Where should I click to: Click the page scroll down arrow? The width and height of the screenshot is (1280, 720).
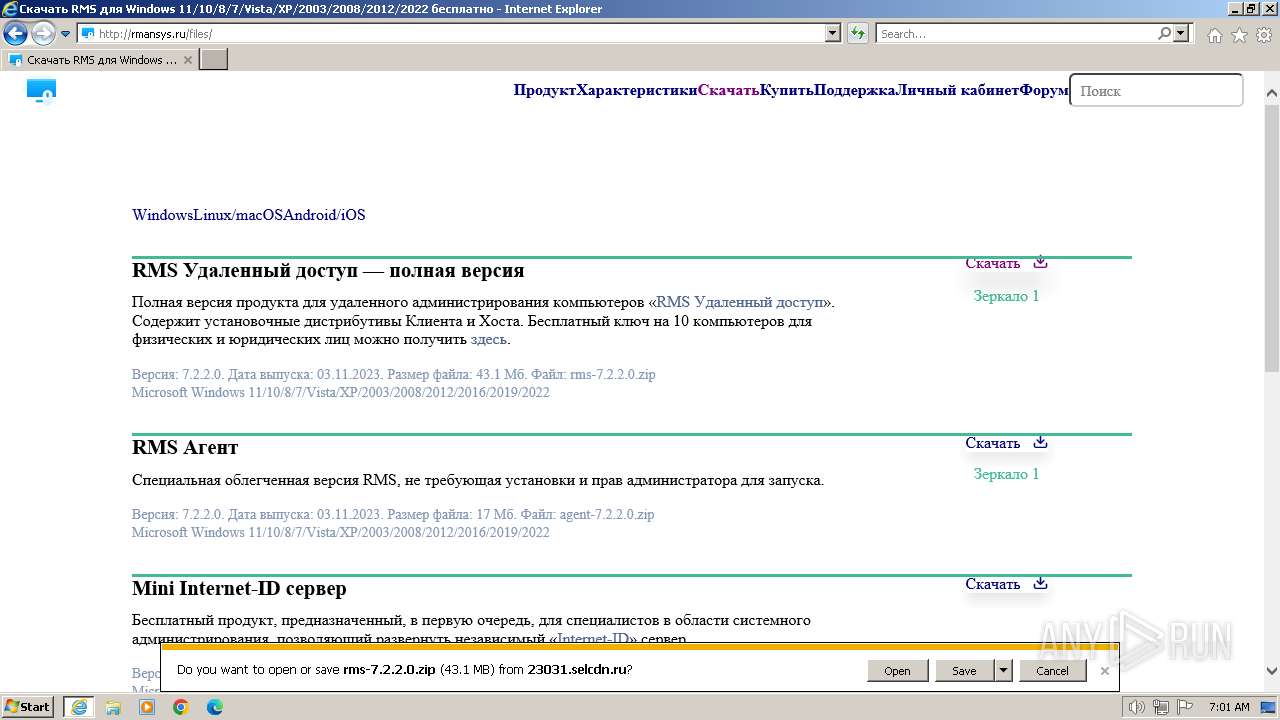pyautogui.click(x=1272, y=672)
